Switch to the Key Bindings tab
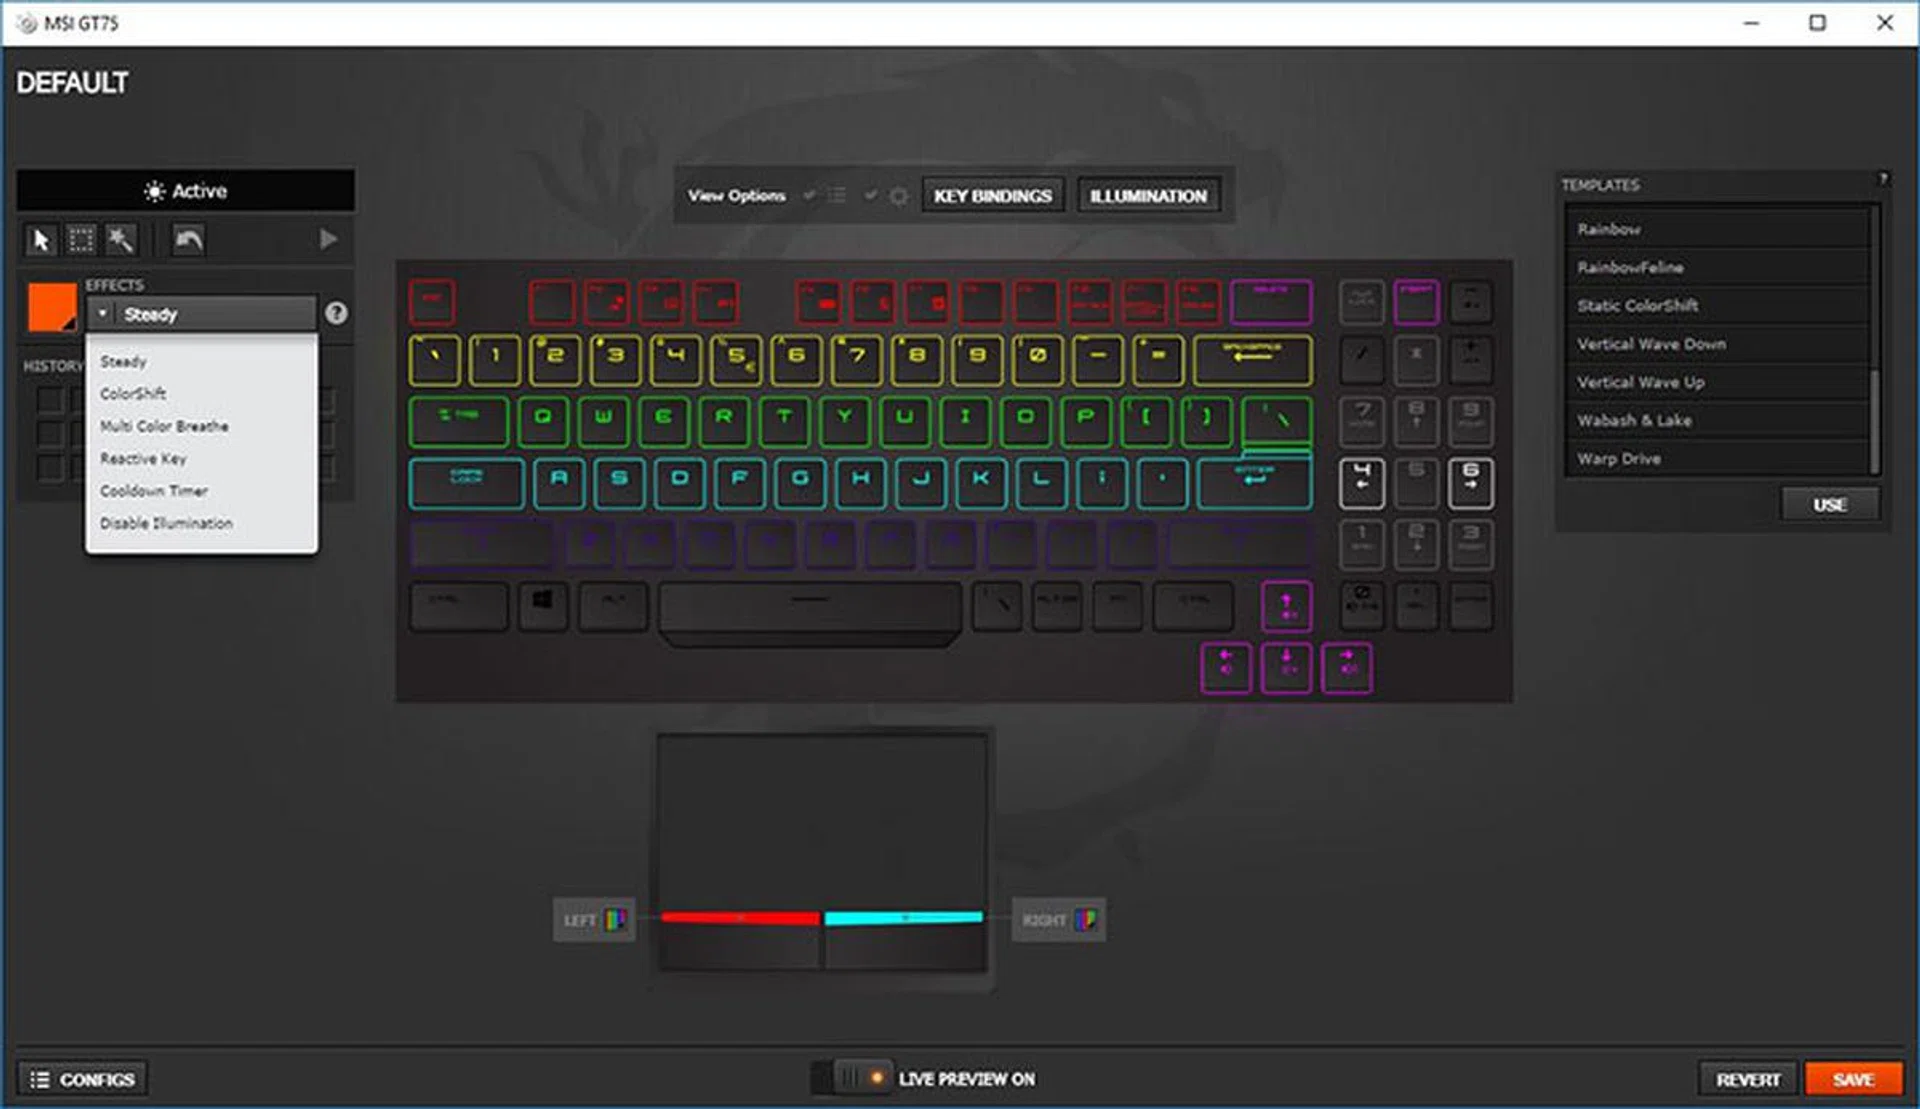The image size is (1920, 1109). tap(993, 195)
